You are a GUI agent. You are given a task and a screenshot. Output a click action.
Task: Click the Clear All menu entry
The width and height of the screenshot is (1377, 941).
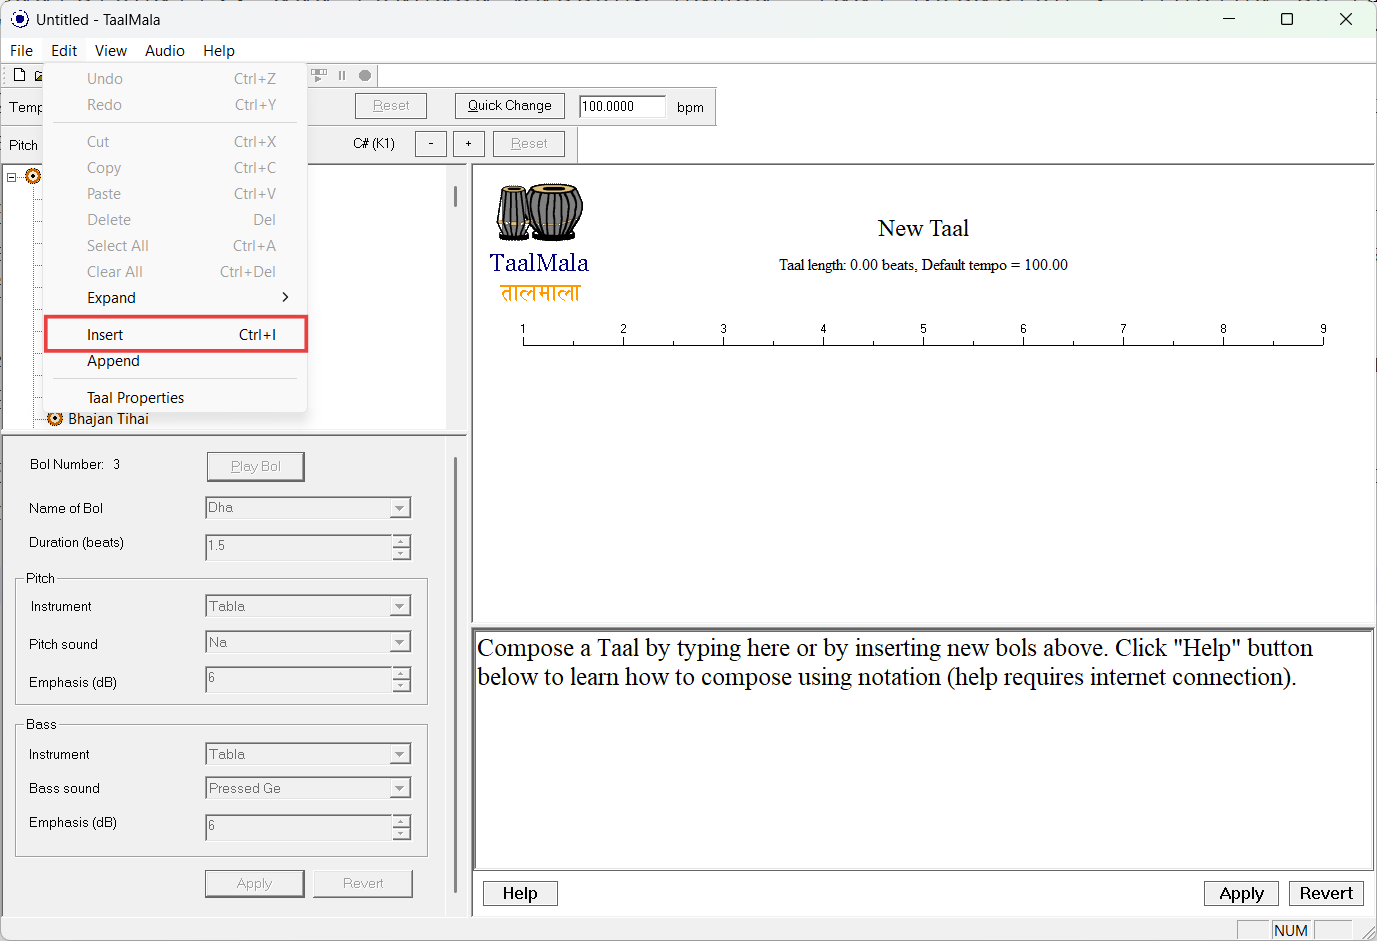(x=176, y=272)
